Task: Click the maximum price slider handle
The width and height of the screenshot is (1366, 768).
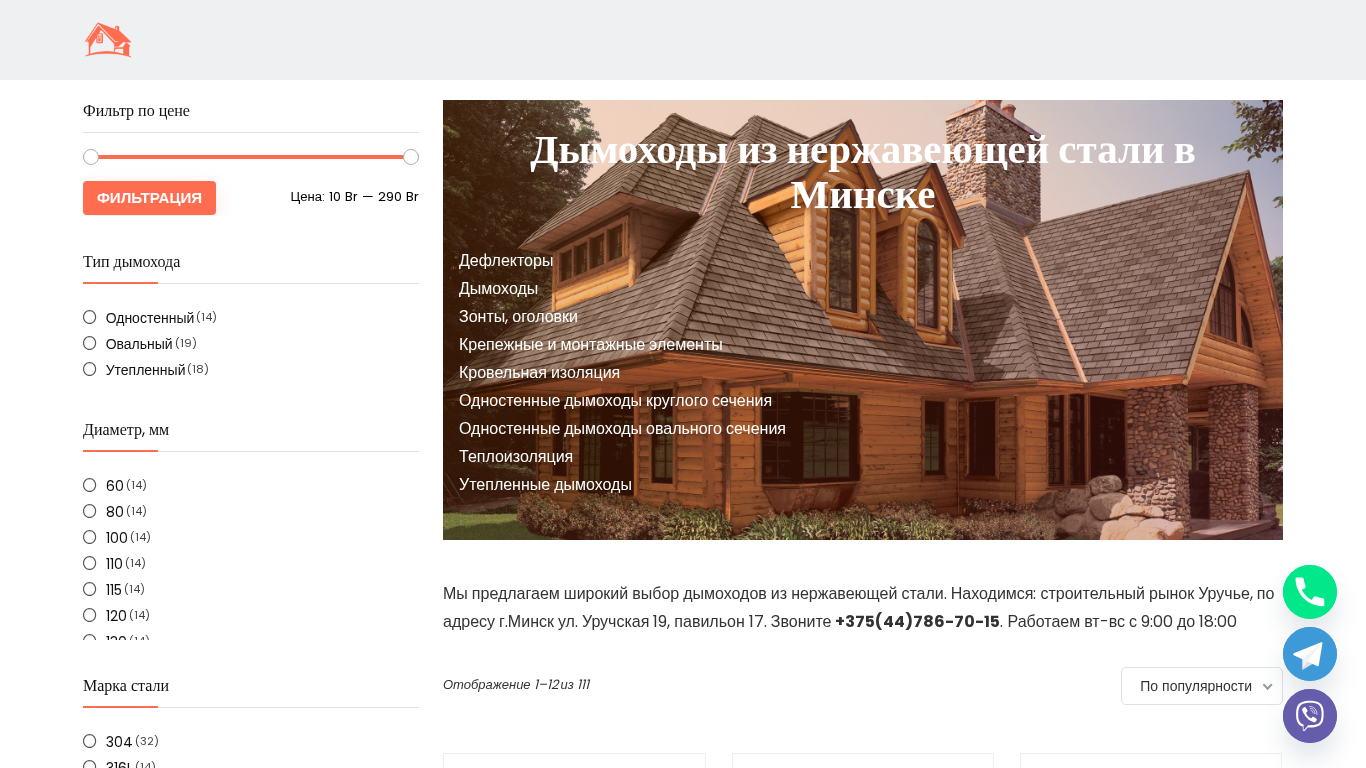Action: click(x=411, y=157)
